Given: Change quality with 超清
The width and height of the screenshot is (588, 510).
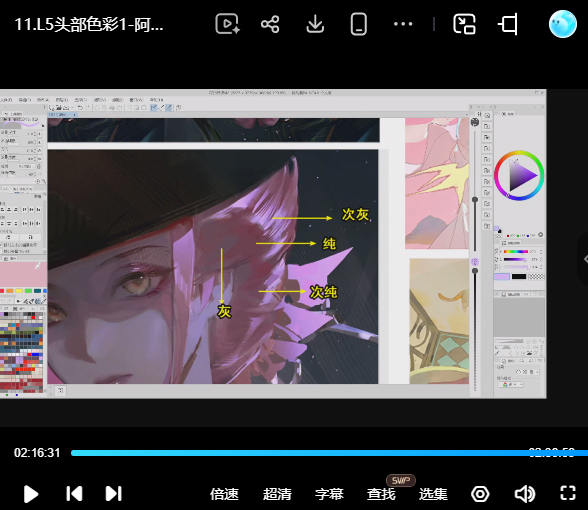Looking at the screenshot, I should pyautogui.click(x=277, y=494).
